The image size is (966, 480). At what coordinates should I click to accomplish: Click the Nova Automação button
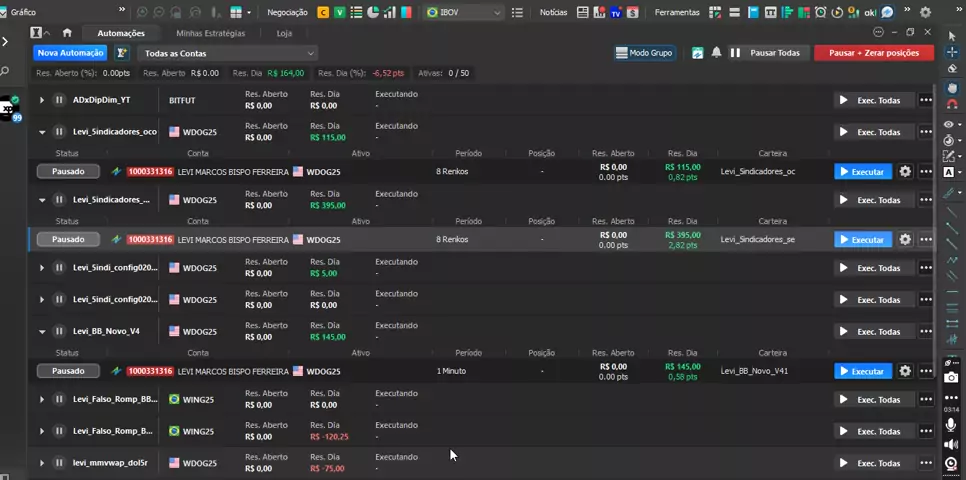point(70,53)
